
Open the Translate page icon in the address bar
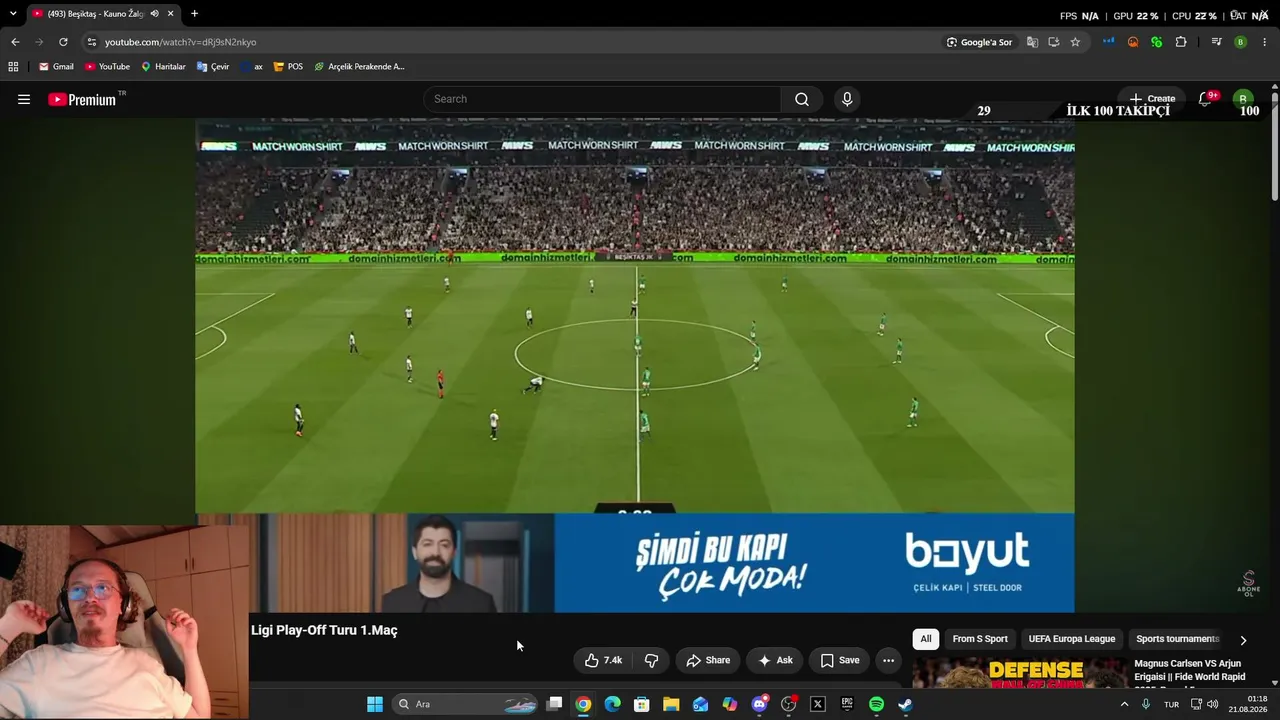click(x=1032, y=42)
